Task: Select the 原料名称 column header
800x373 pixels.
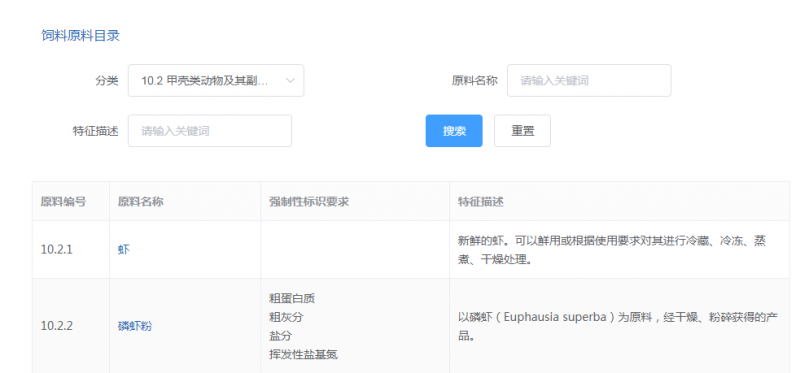Action: [x=140, y=202]
